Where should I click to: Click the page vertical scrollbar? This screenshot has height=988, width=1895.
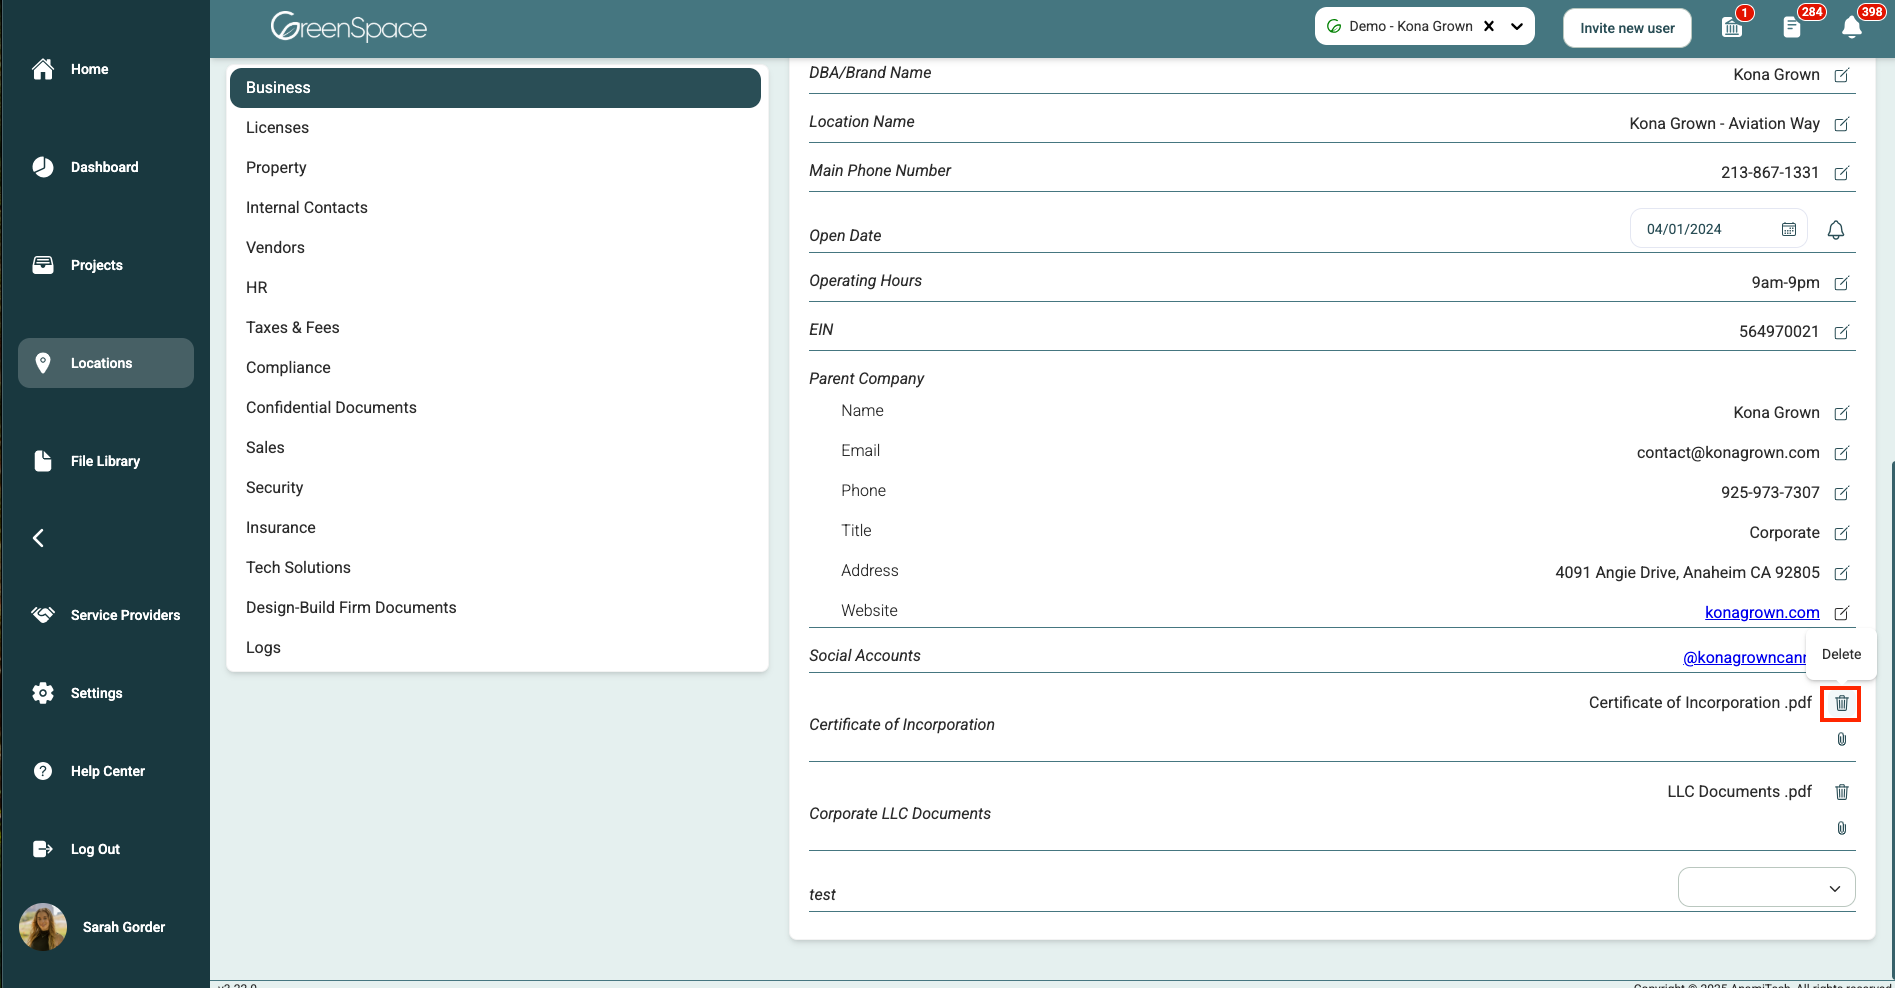click(1892, 720)
